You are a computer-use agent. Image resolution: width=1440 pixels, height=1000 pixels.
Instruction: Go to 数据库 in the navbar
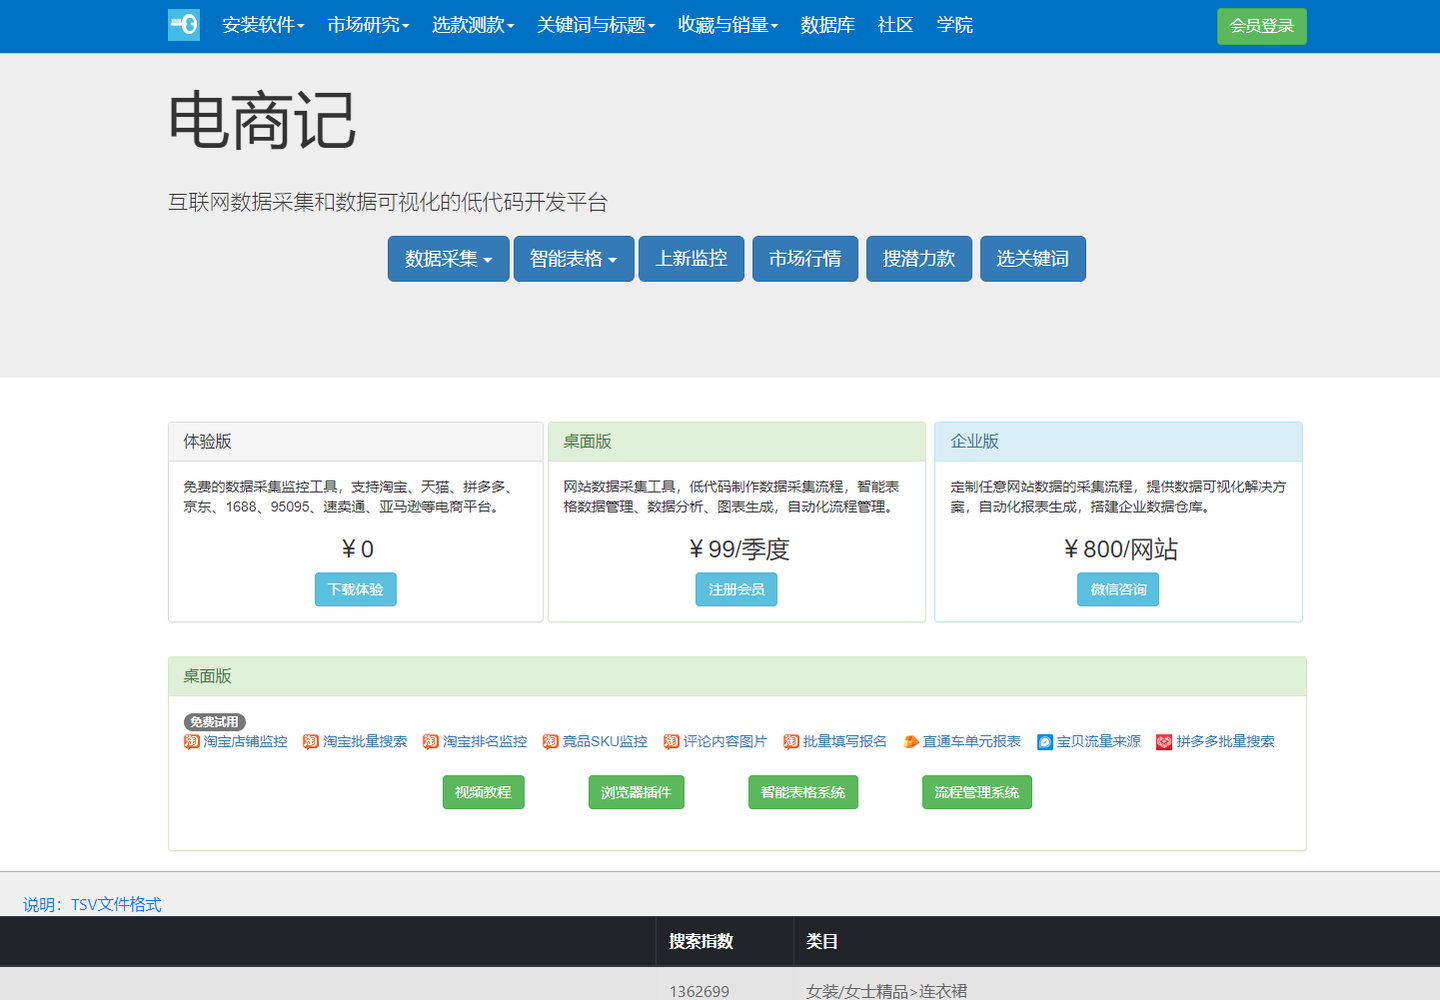click(x=828, y=25)
